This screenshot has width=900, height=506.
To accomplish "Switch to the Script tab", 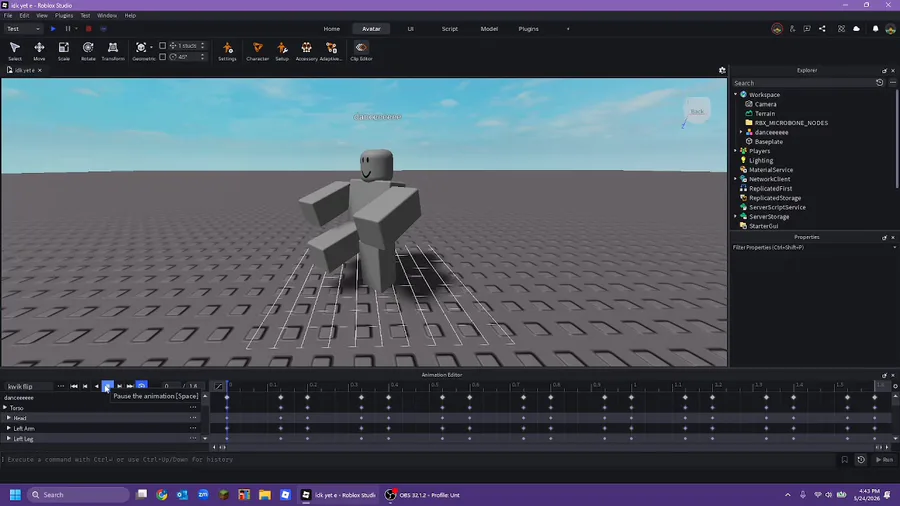I will [x=449, y=29].
